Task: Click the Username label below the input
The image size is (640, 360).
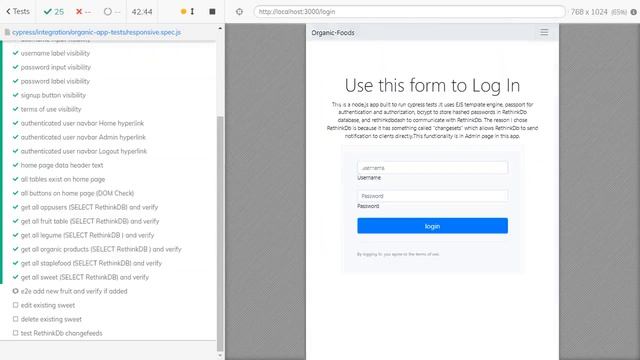Action: [369, 178]
